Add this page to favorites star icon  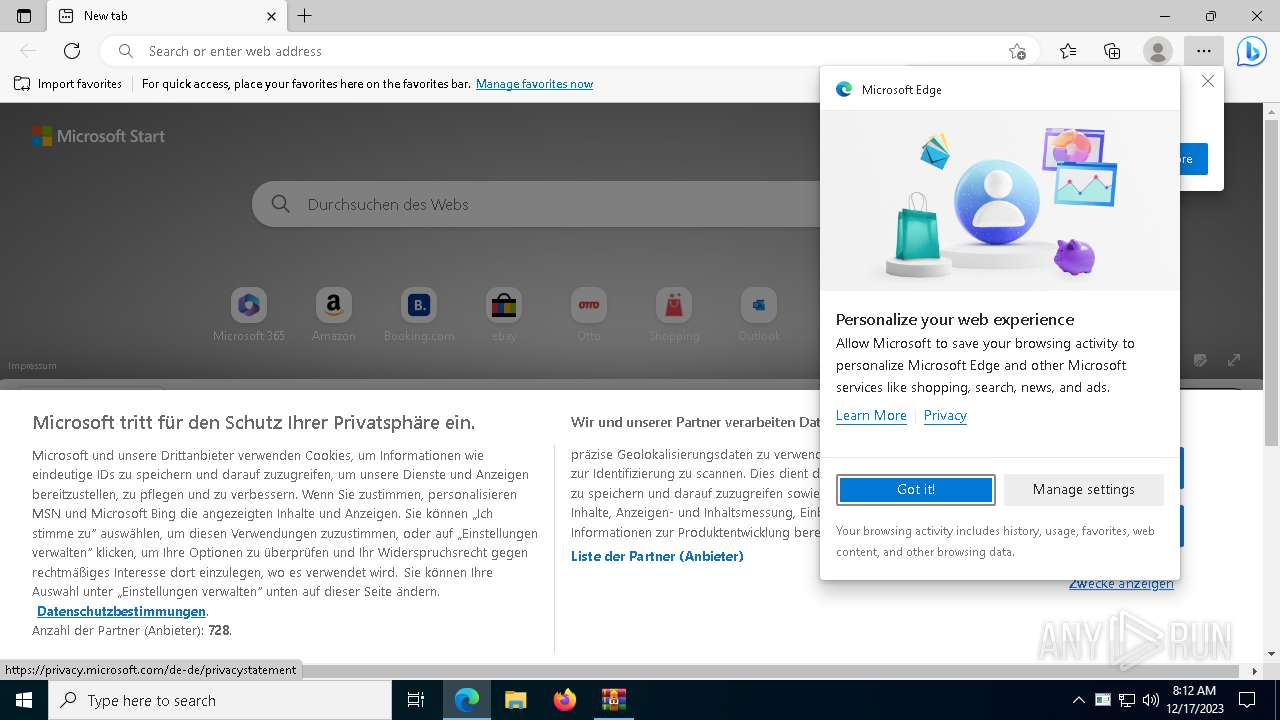point(1017,51)
